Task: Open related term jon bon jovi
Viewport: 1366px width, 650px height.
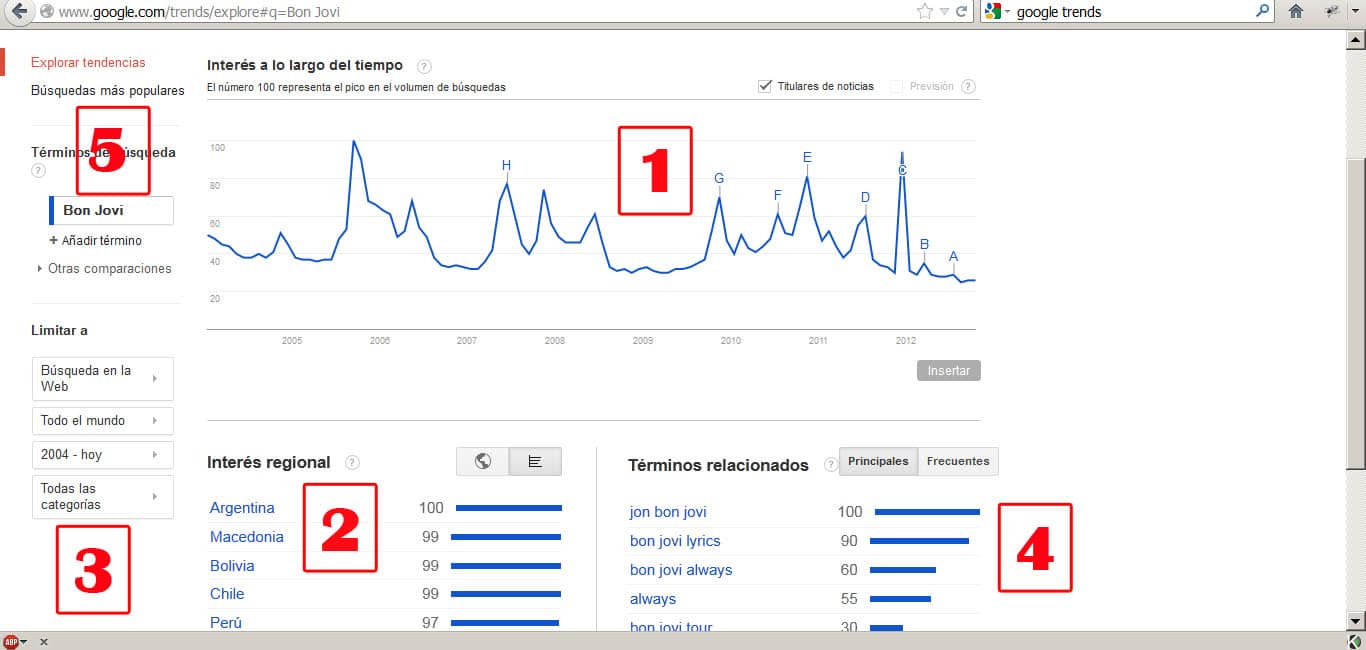Action: [668, 512]
